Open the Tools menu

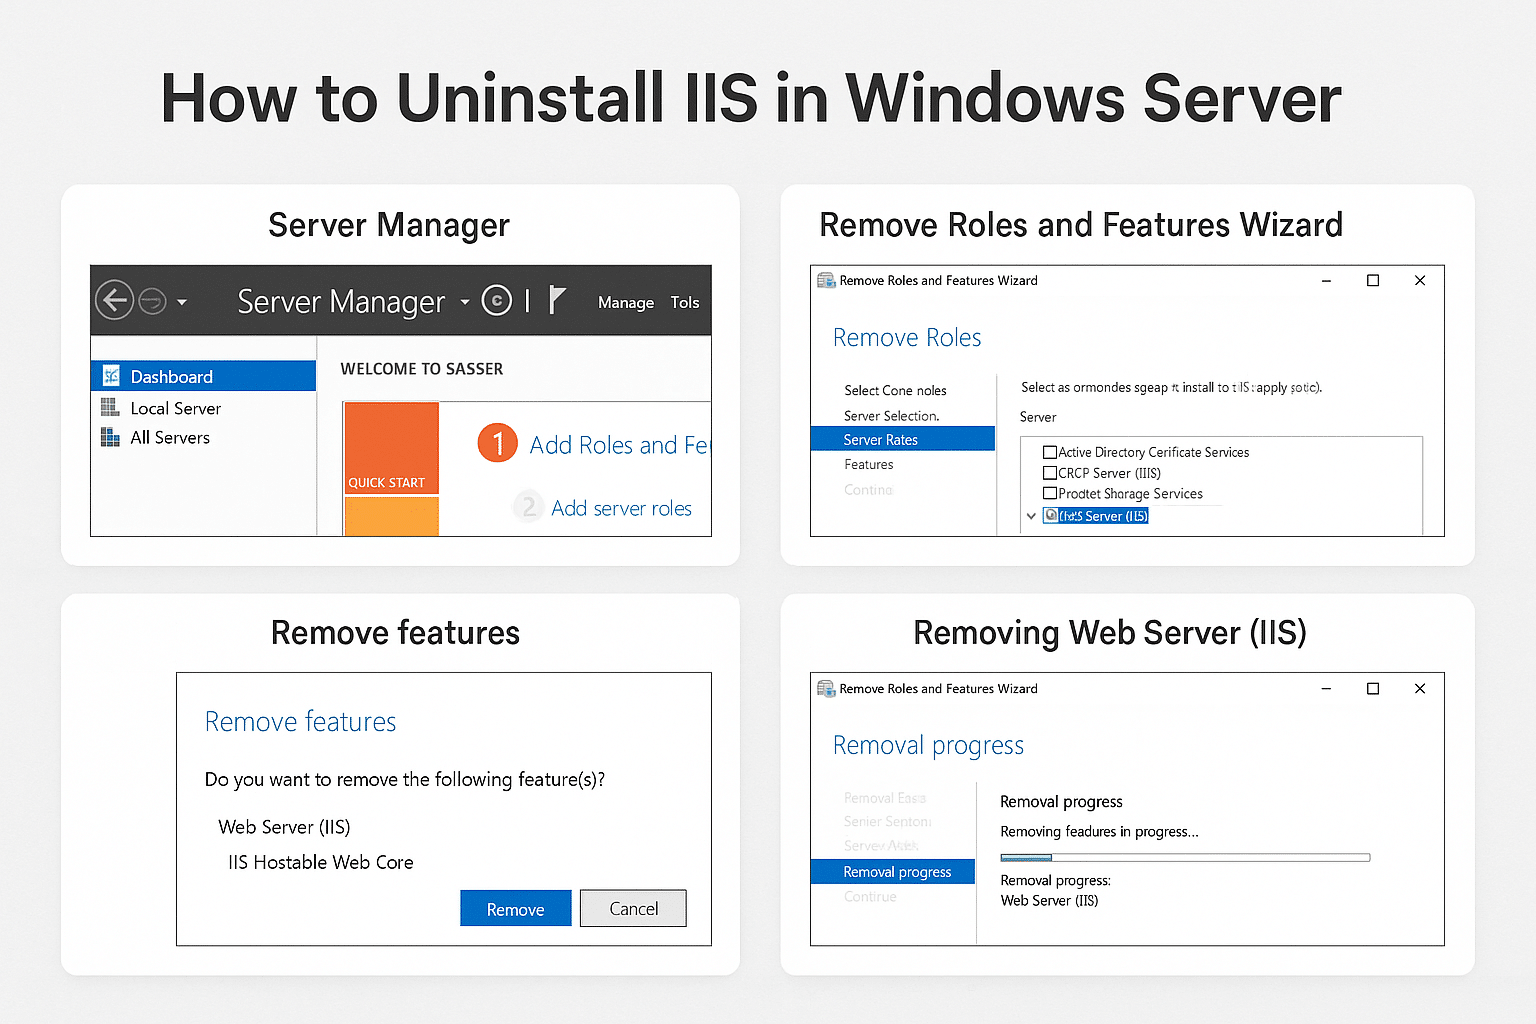coord(684,302)
